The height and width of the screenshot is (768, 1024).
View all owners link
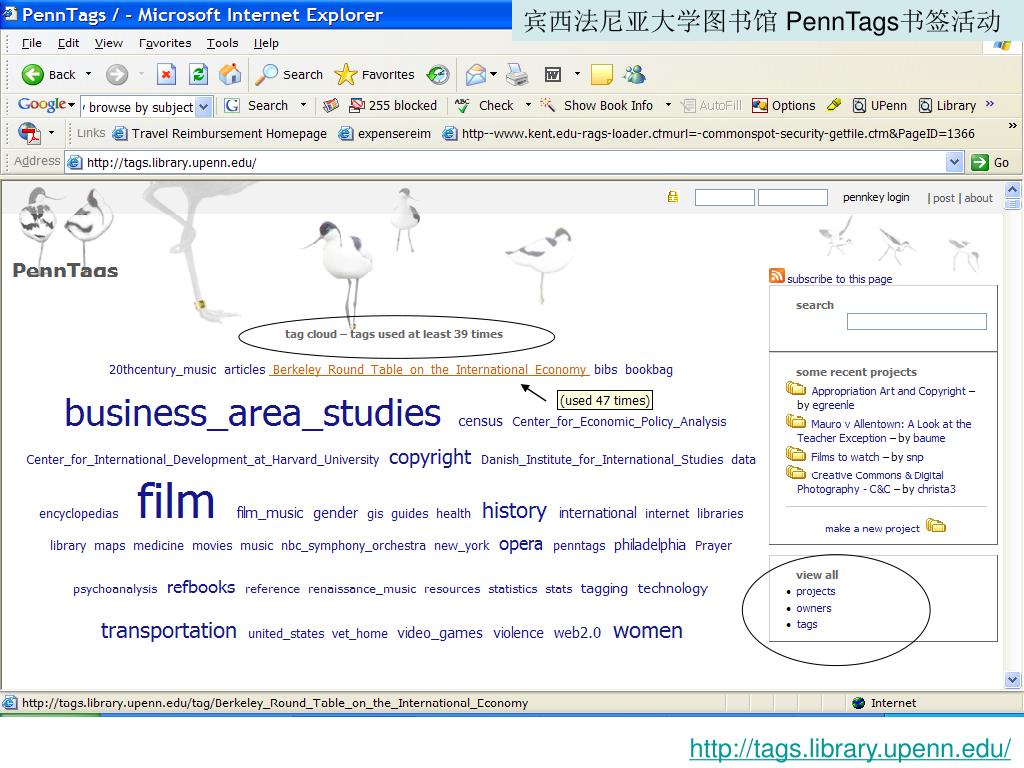pyautogui.click(x=813, y=608)
